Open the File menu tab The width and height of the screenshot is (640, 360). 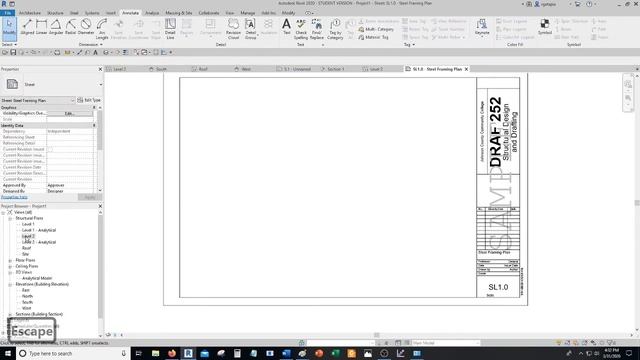tap(8, 13)
